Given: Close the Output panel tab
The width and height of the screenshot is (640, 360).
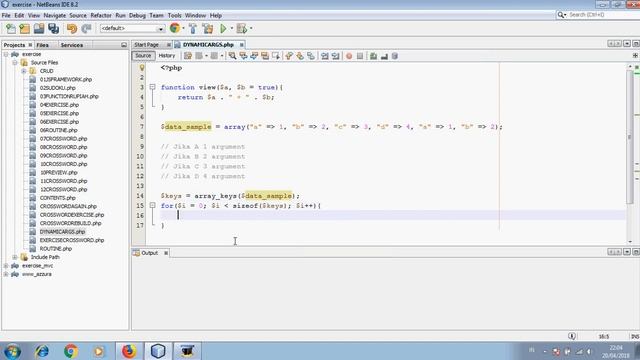Looking at the screenshot, I should point(166,253).
